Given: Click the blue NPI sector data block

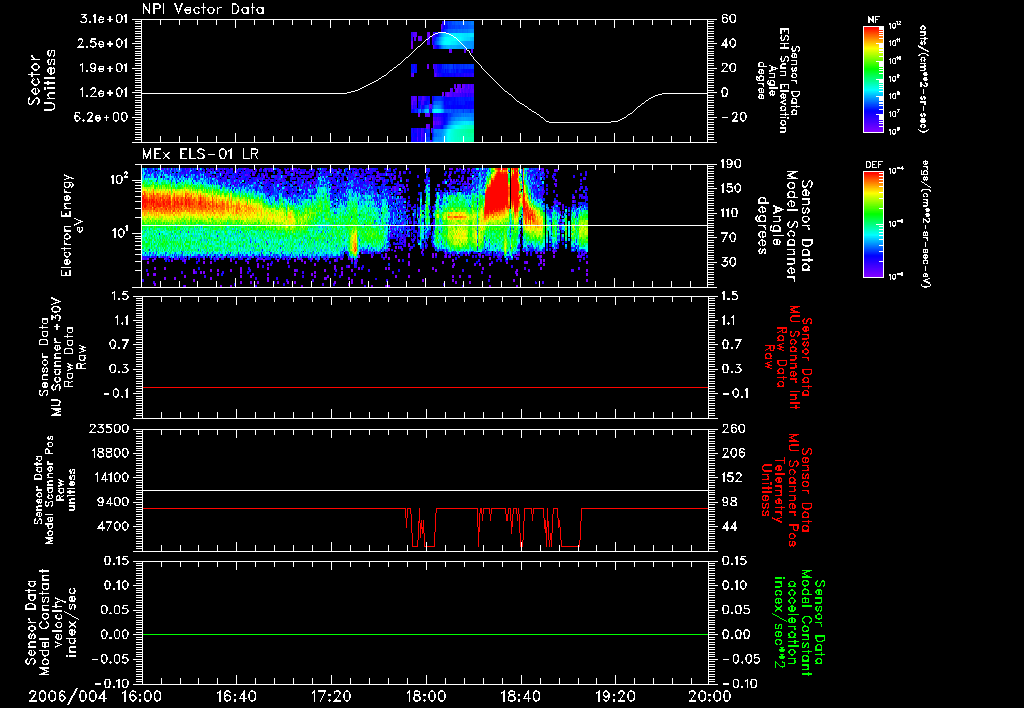Looking at the screenshot, I should coord(455,70).
